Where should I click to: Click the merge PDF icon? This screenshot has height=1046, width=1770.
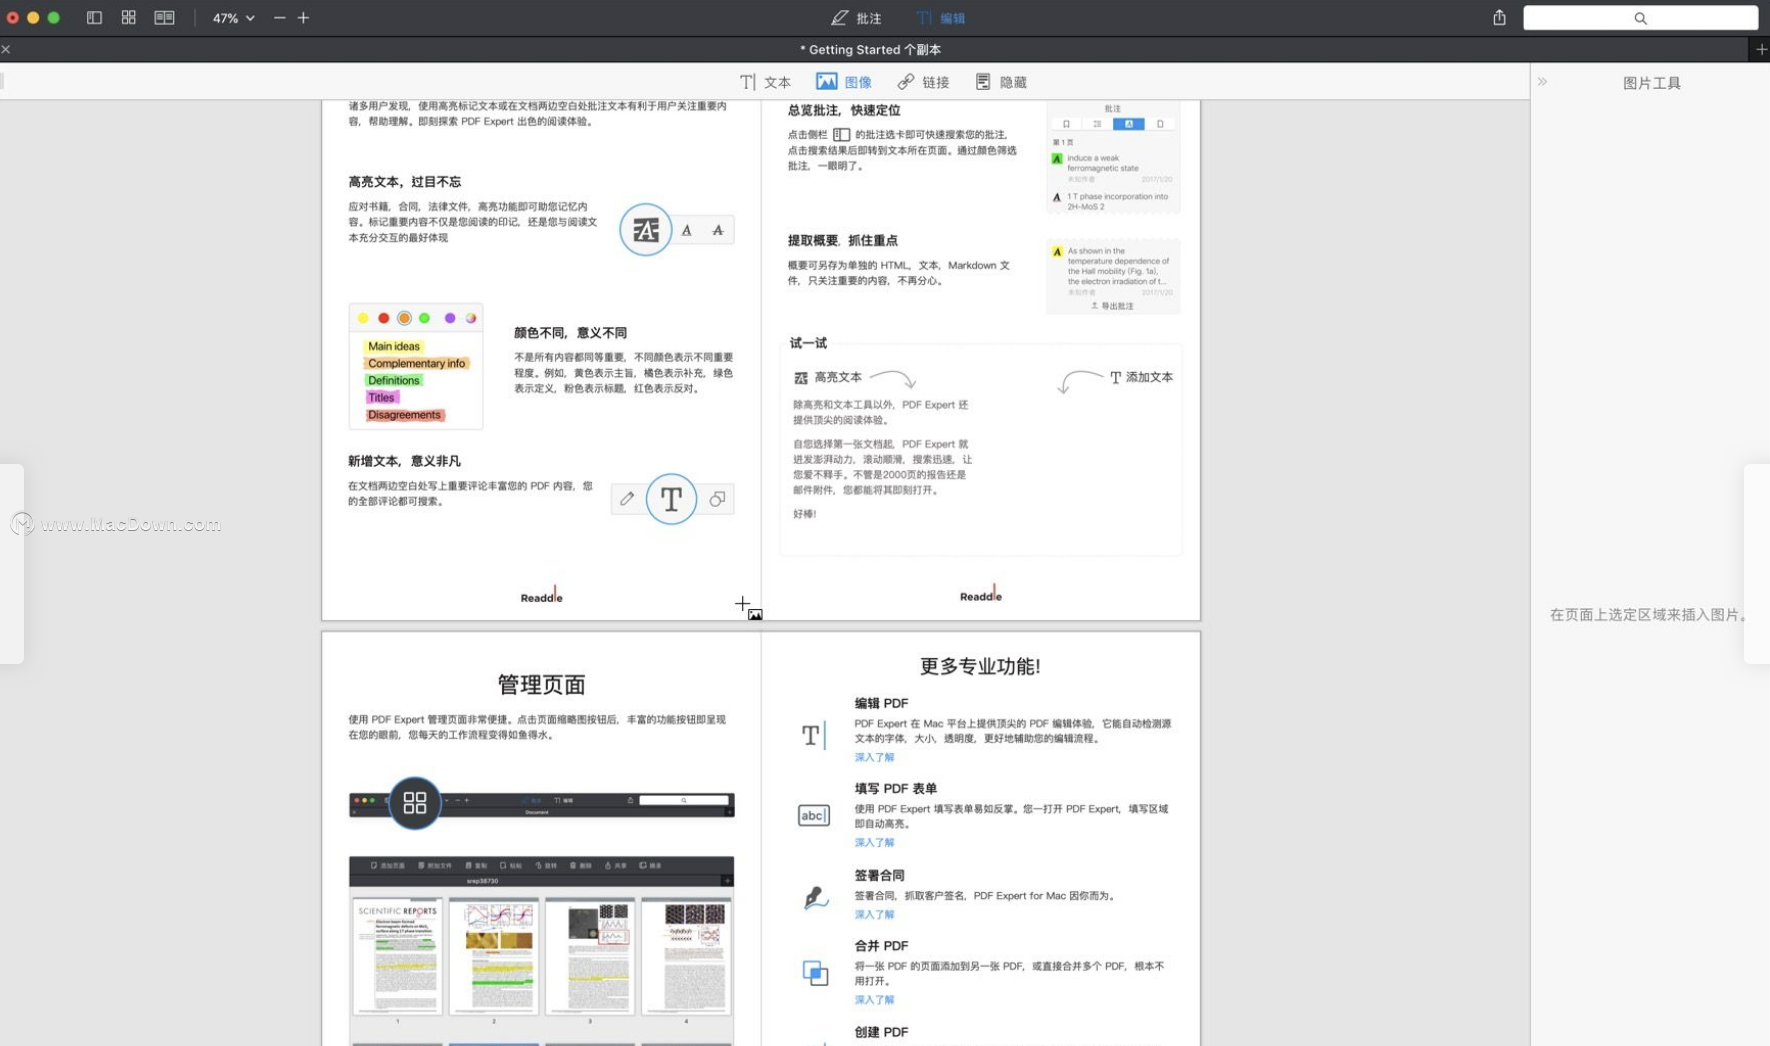tap(815, 971)
